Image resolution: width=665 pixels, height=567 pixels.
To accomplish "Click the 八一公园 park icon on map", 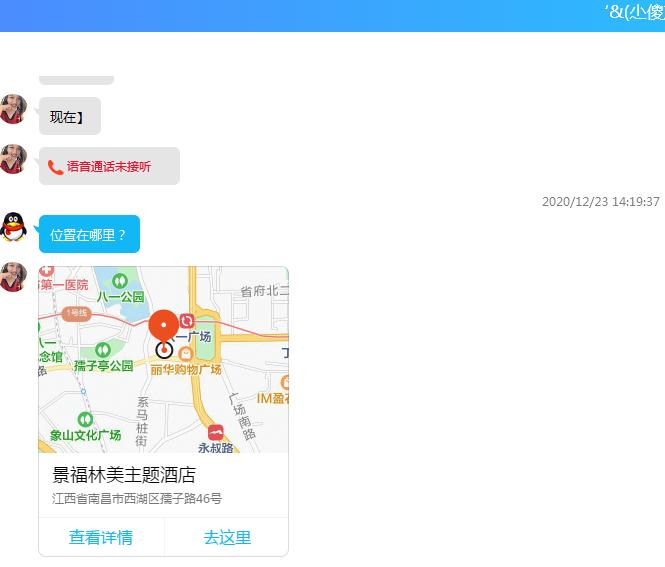I will [120, 281].
